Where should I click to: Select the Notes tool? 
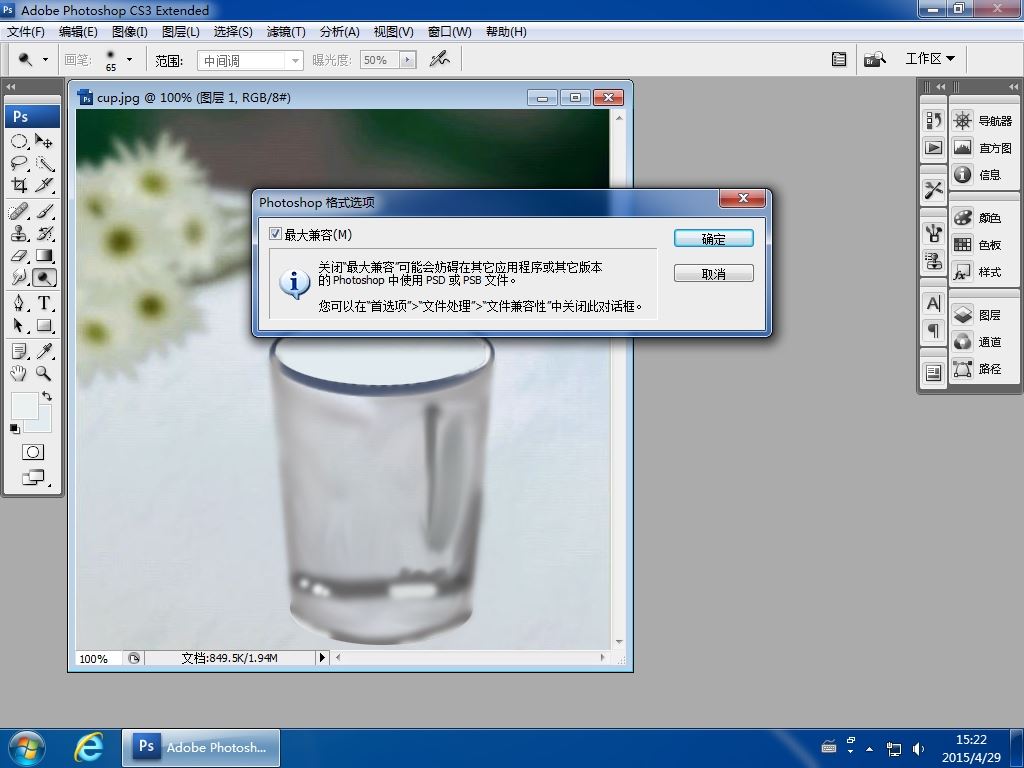click(x=19, y=351)
